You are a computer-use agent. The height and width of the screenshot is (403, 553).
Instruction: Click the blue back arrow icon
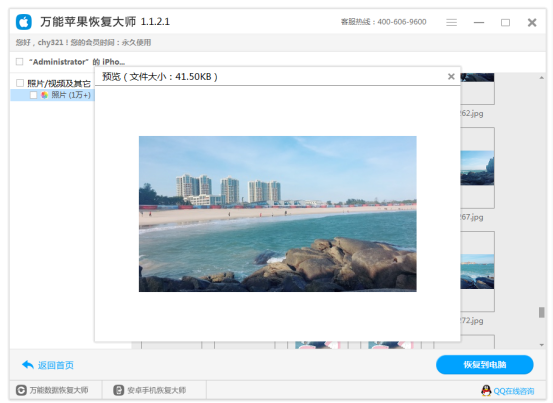pyautogui.click(x=28, y=365)
